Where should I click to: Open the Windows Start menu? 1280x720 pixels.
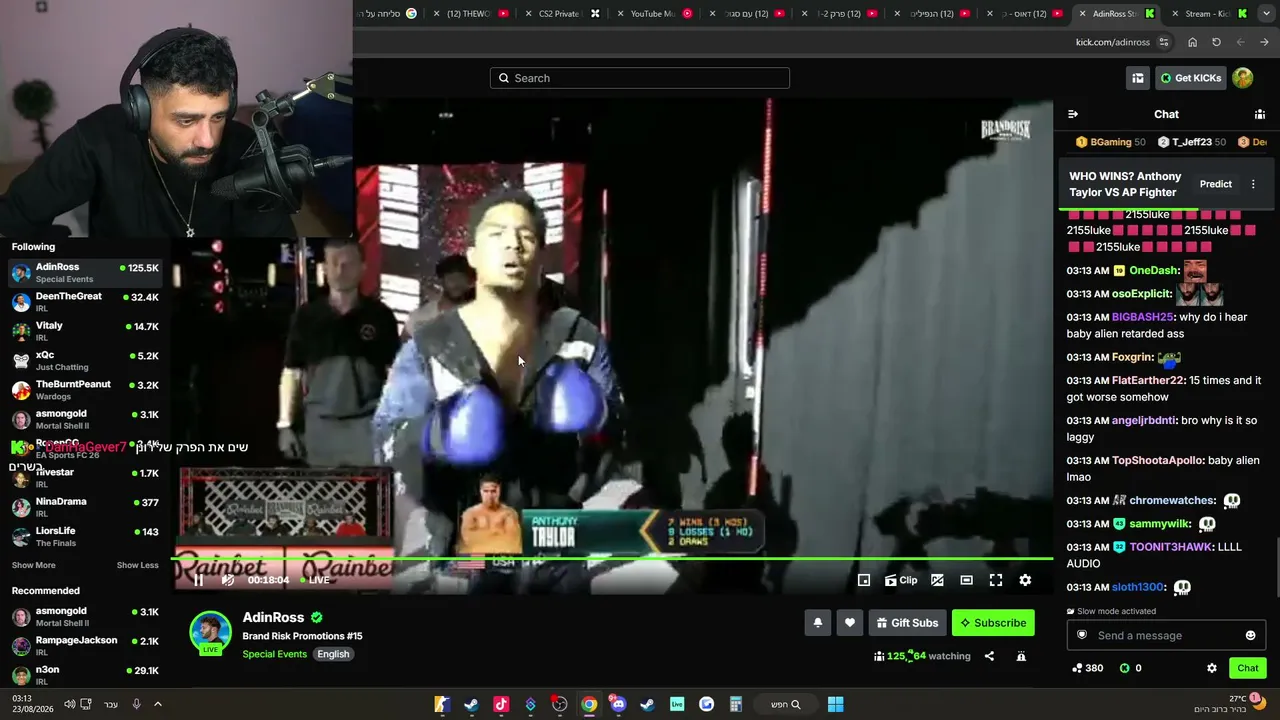(836, 704)
